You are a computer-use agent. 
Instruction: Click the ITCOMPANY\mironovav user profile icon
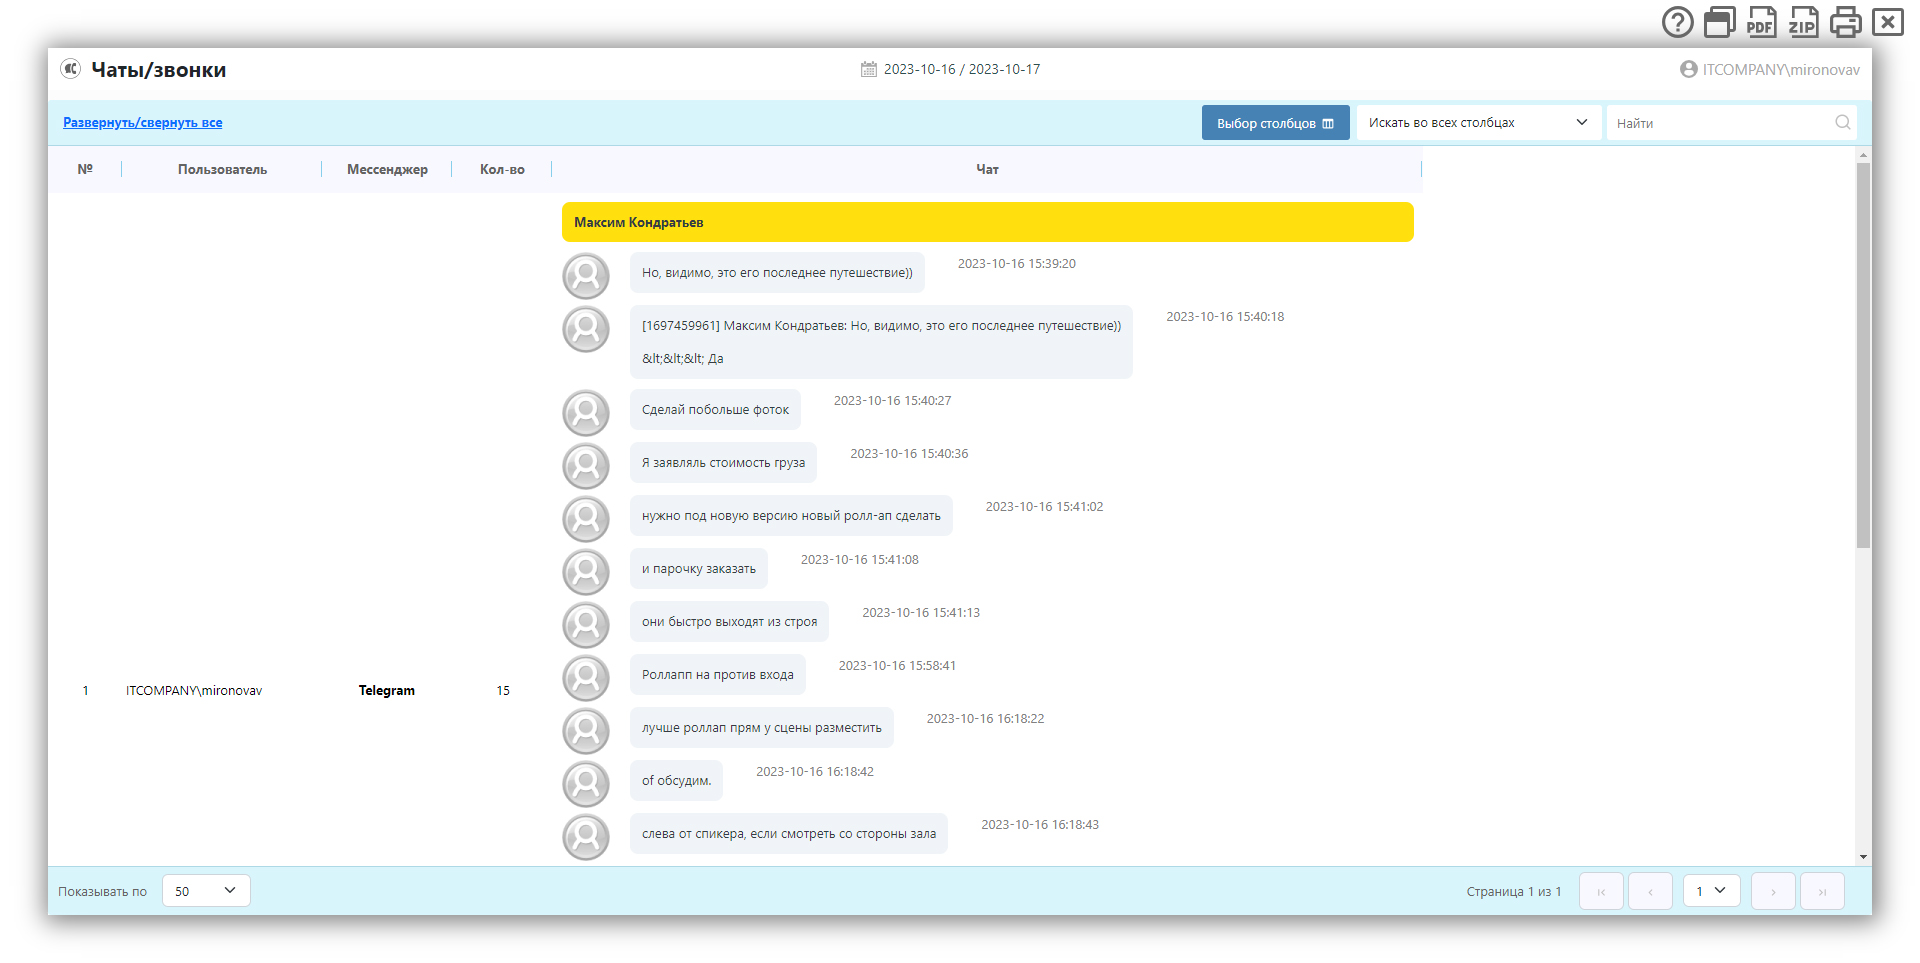pos(1688,69)
